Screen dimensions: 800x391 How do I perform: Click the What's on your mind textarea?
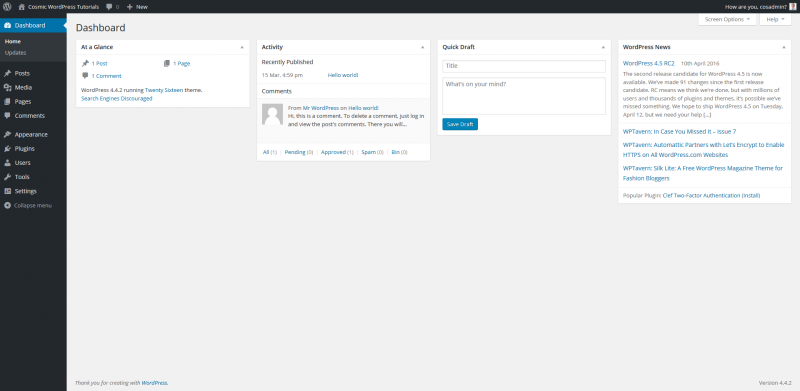pos(524,96)
